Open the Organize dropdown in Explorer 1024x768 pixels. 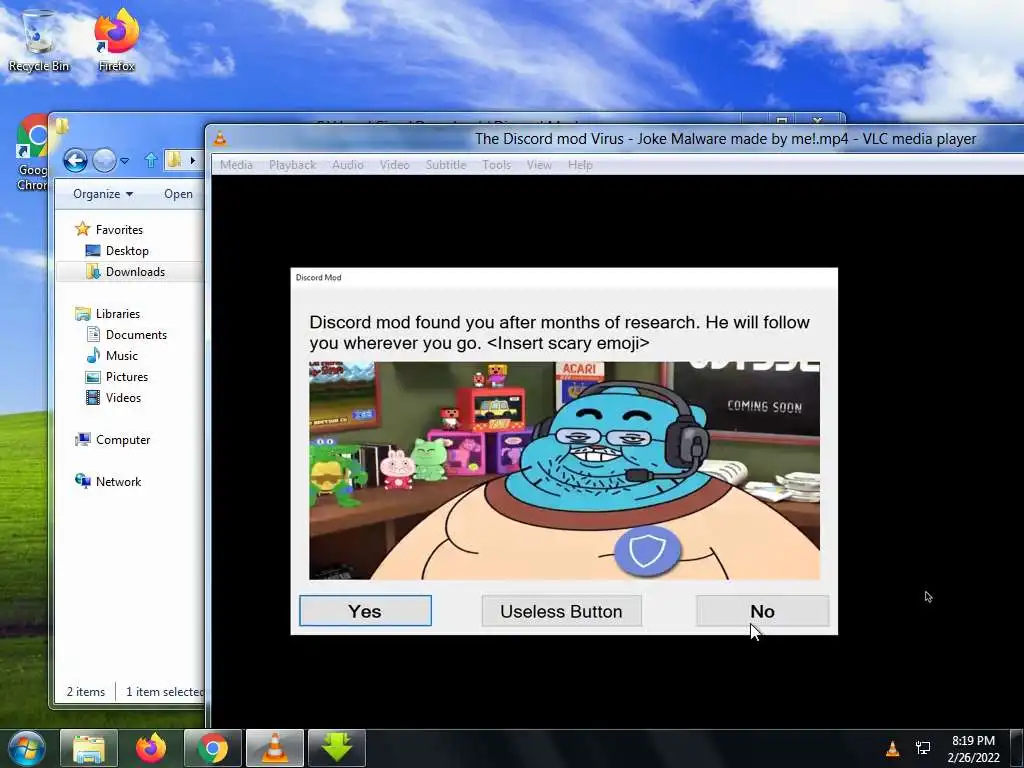(103, 194)
